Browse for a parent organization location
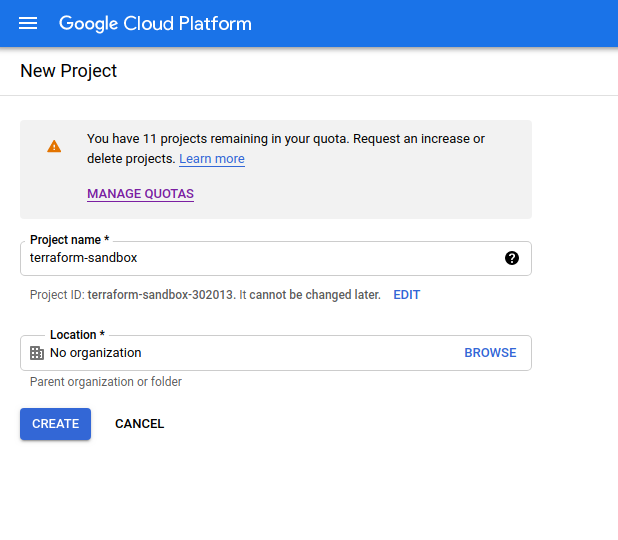Viewport: 618px width, 540px height. (490, 353)
